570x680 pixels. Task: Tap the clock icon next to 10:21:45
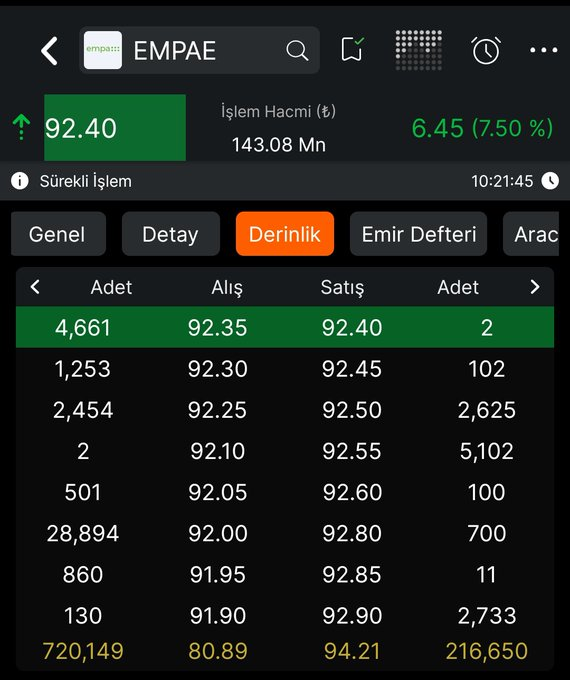[x=550, y=181]
